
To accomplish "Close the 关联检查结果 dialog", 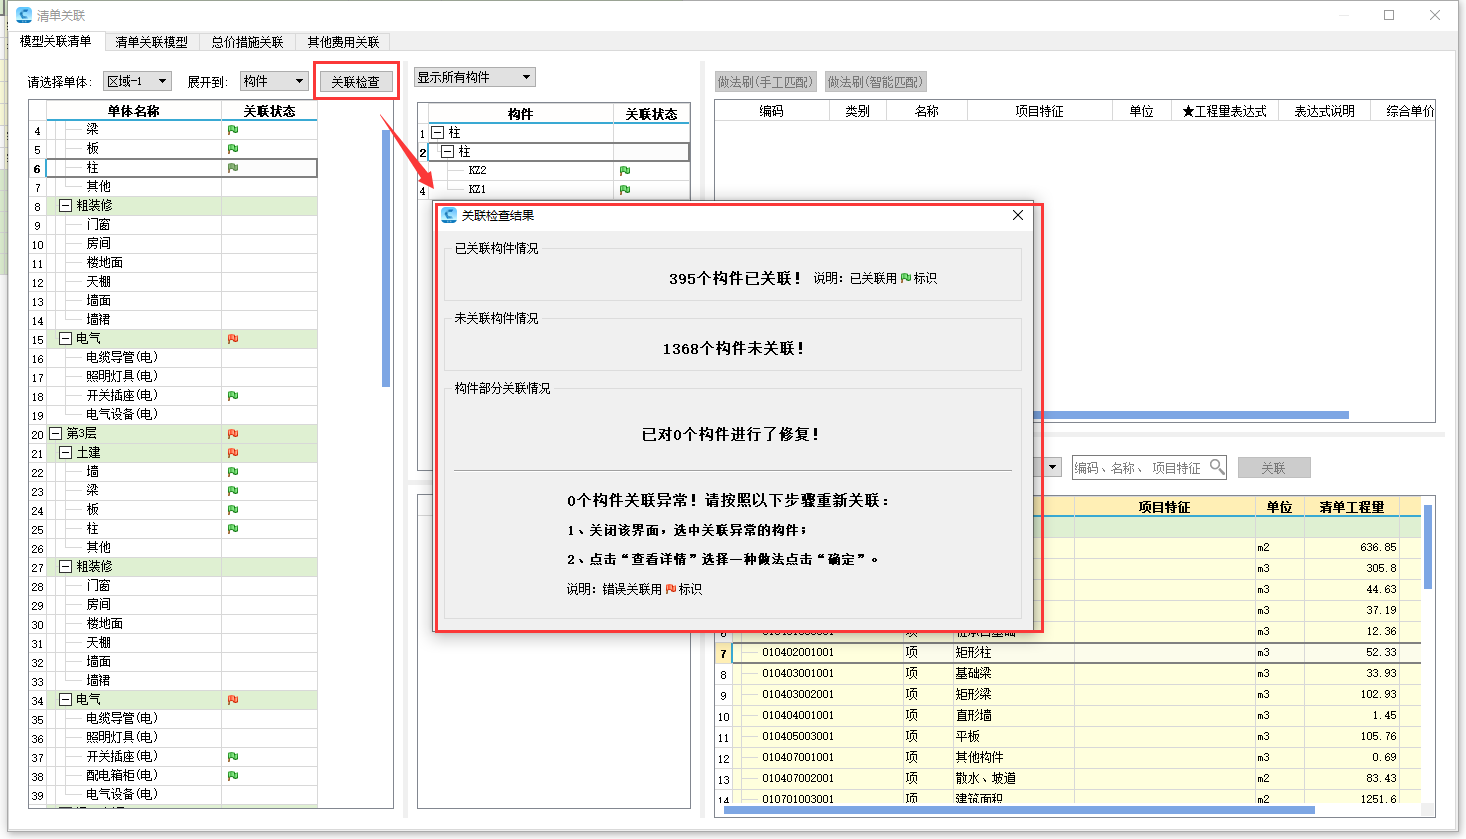I will pos(1018,215).
